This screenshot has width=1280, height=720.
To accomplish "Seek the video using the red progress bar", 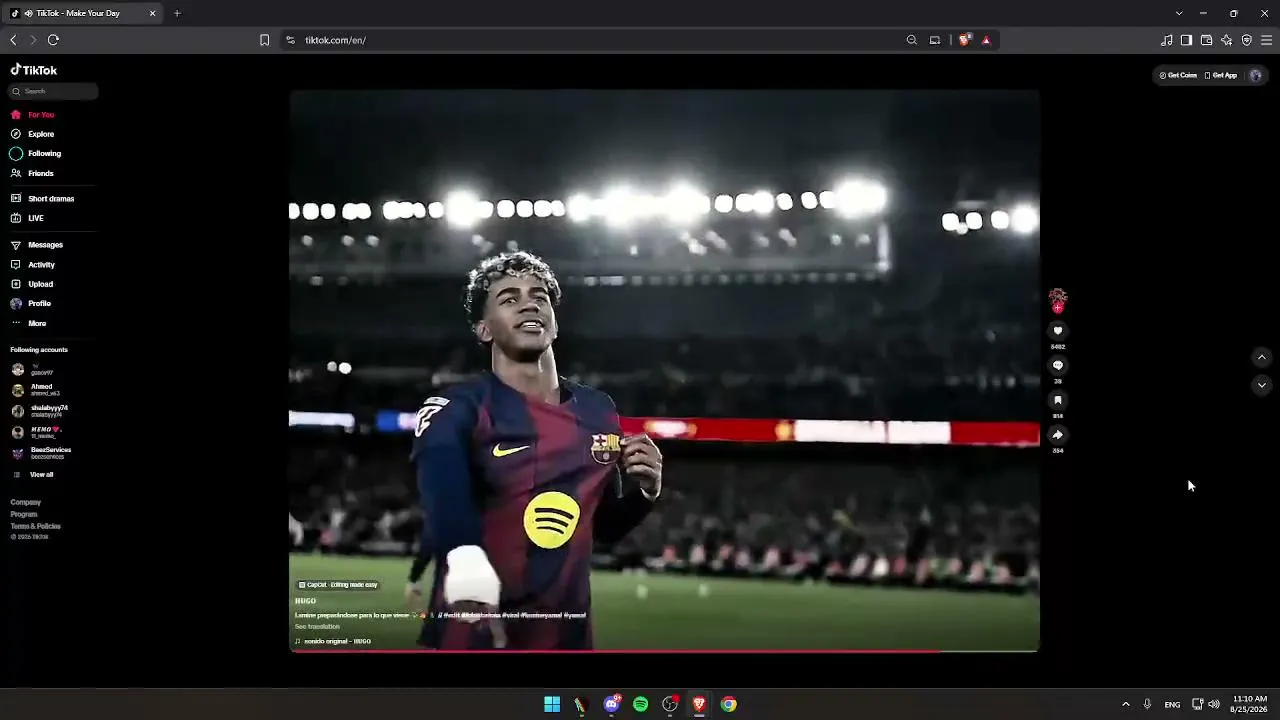I will pos(664,651).
